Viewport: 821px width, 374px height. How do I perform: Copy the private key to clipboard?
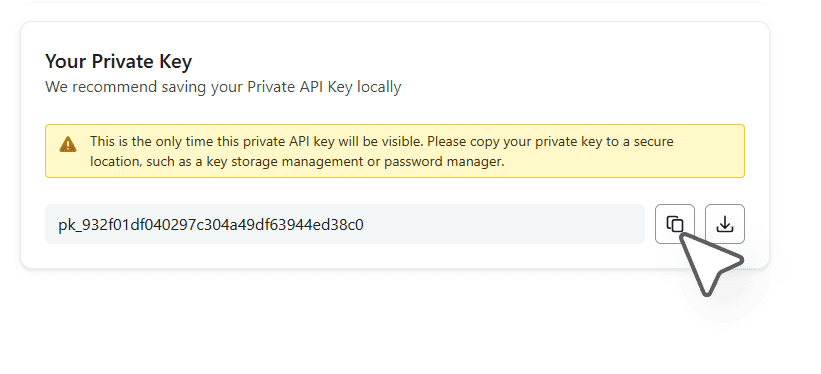pyautogui.click(x=674, y=224)
